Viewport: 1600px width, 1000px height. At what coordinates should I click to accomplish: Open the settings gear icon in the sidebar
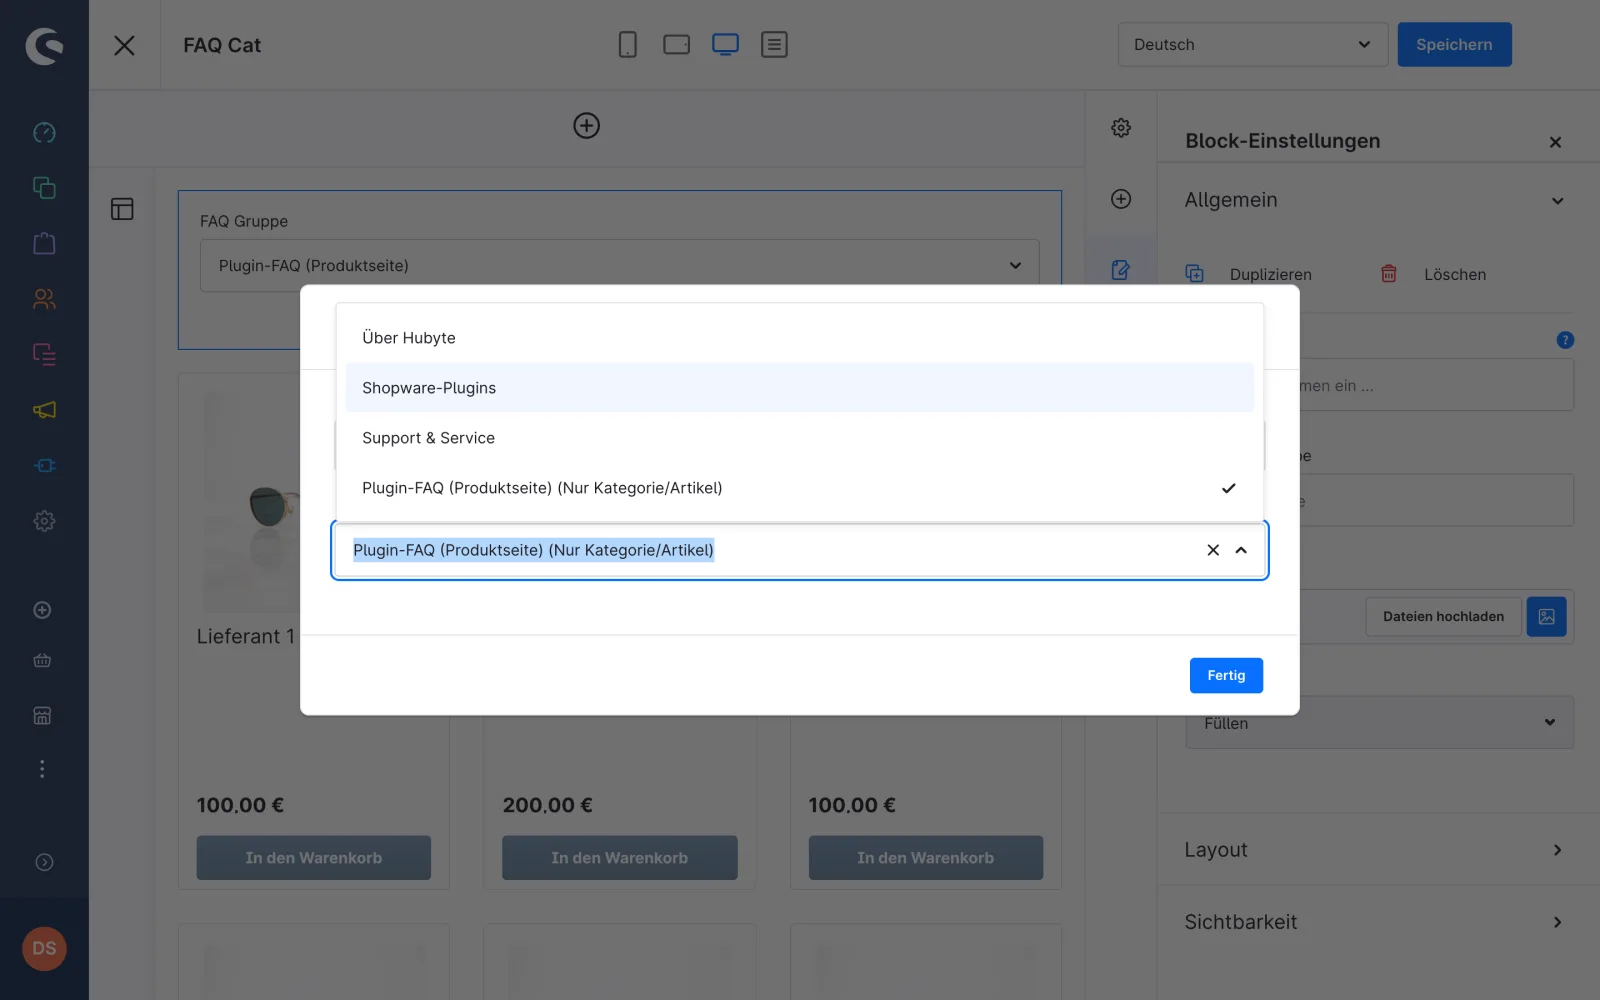[44, 521]
